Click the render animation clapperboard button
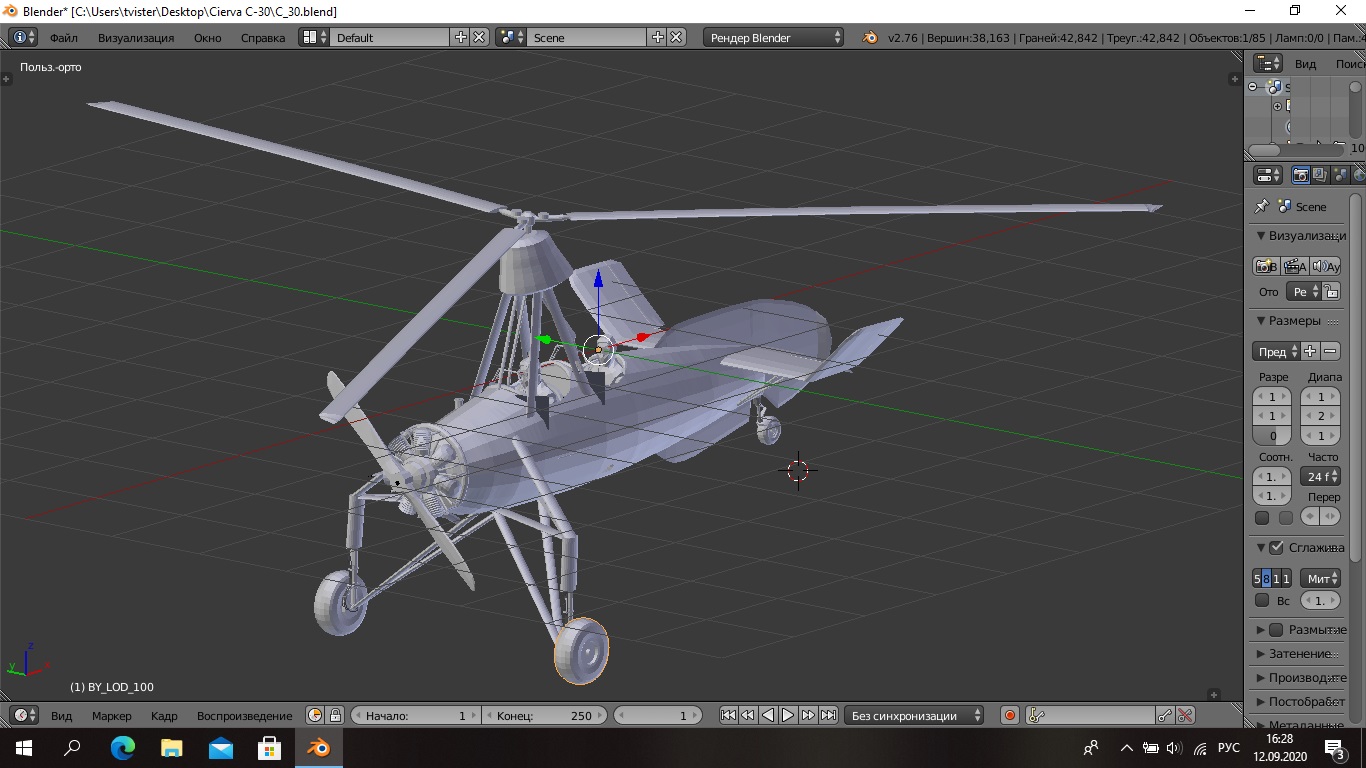 (x=1295, y=266)
